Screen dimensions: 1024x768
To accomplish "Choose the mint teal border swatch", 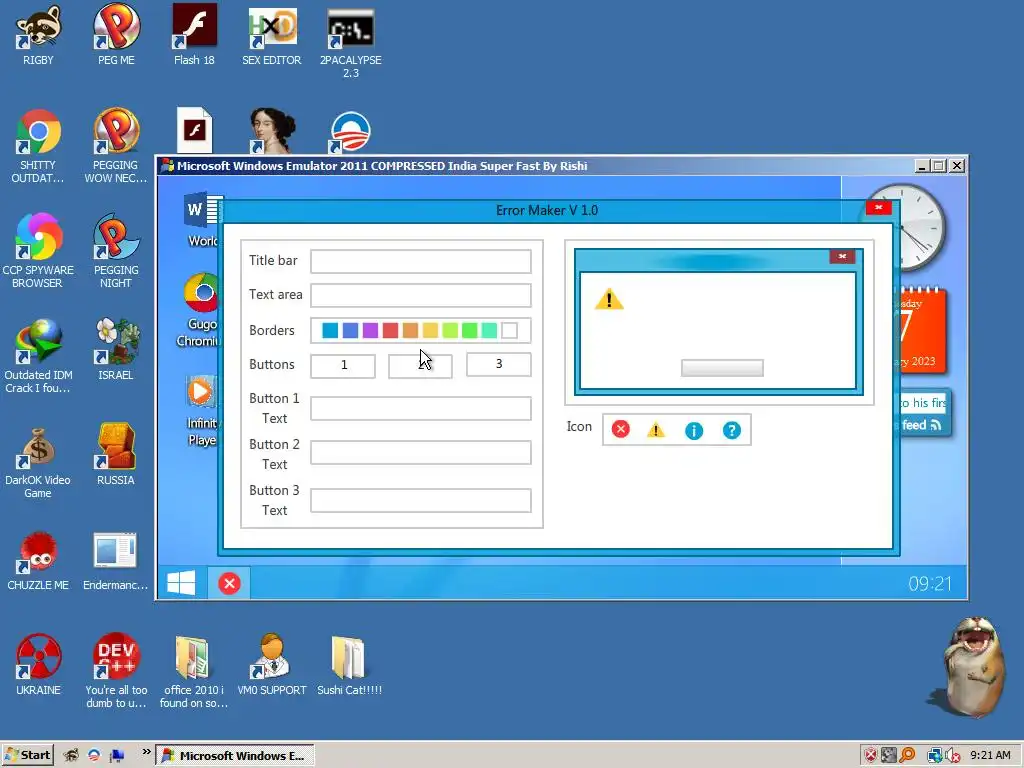I will point(489,330).
